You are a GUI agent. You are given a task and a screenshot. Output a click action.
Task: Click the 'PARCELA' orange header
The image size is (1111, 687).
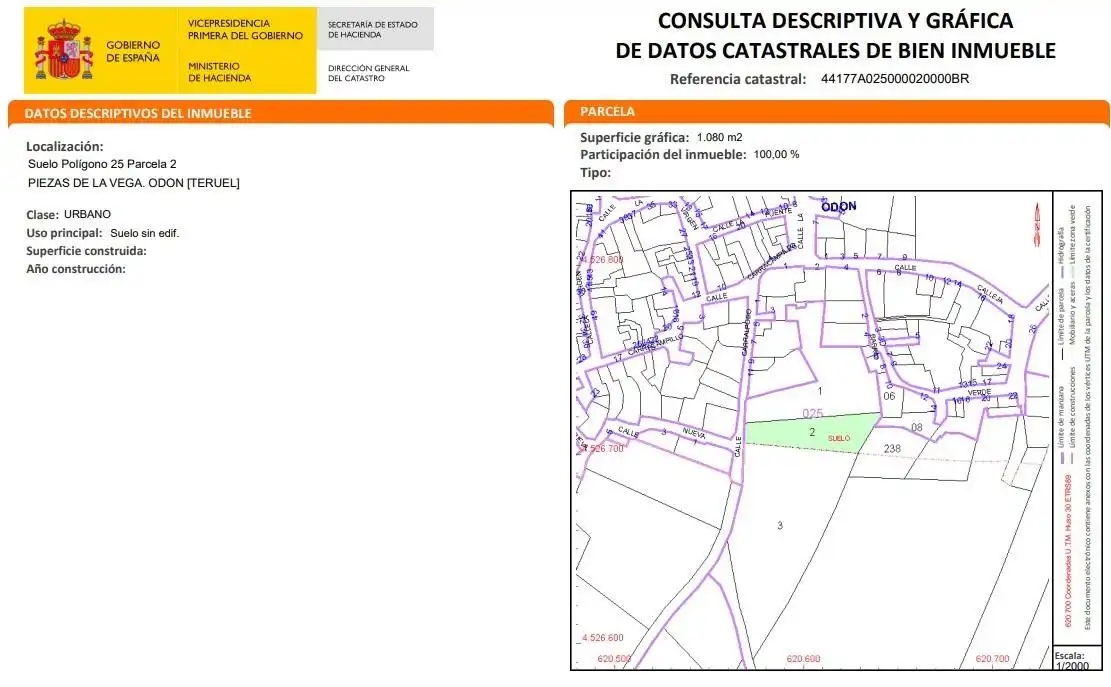tap(837, 112)
